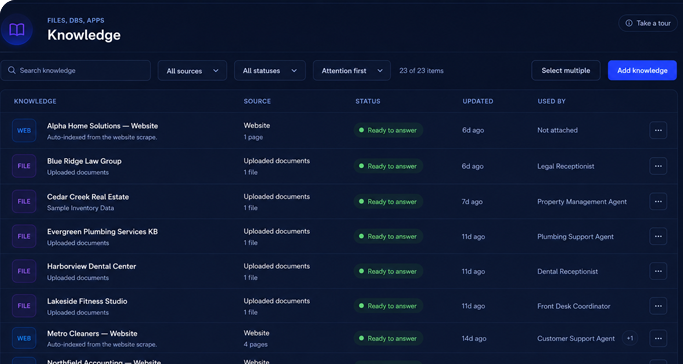The width and height of the screenshot is (683, 364).
Task: Open the Attention first sort dropdown
Action: click(x=352, y=71)
